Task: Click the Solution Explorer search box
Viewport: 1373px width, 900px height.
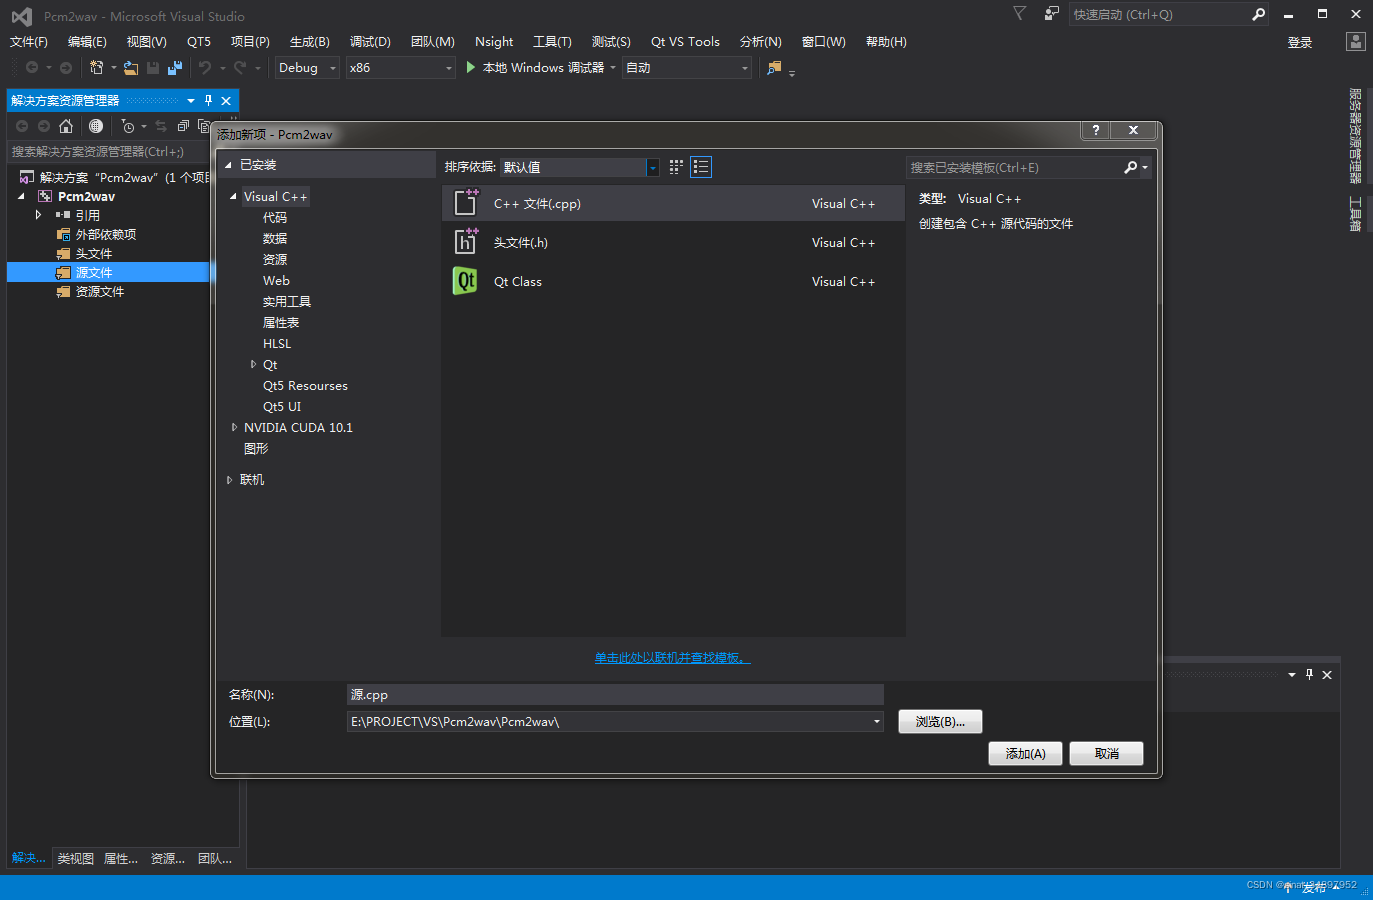Action: 108,151
